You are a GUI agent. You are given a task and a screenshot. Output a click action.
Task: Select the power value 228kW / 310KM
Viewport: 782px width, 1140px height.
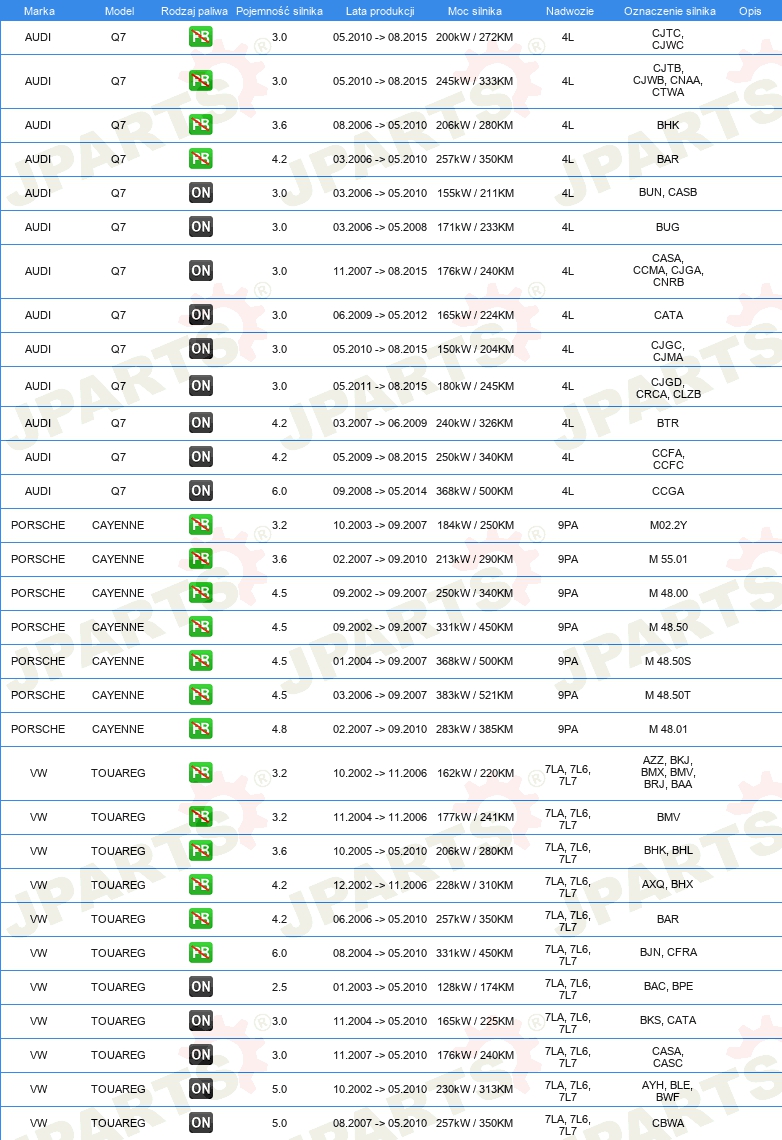point(475,885)
